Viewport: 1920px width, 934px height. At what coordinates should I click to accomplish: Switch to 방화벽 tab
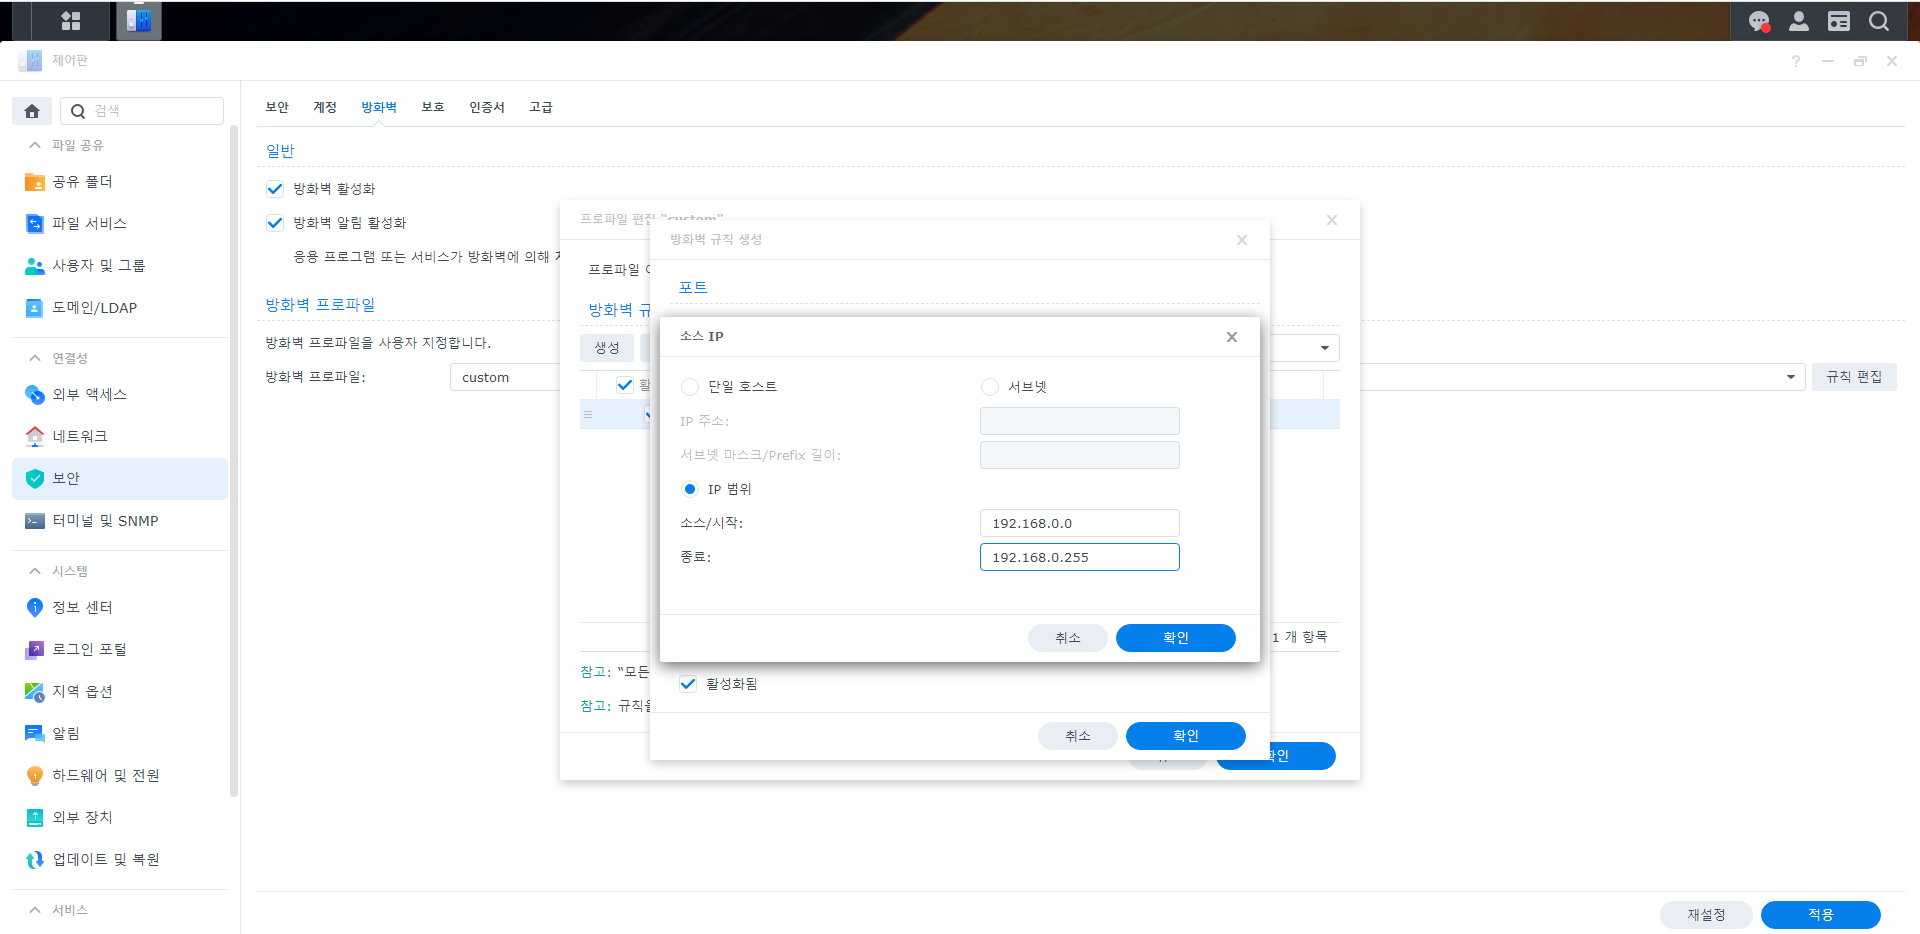click(379, 108)
